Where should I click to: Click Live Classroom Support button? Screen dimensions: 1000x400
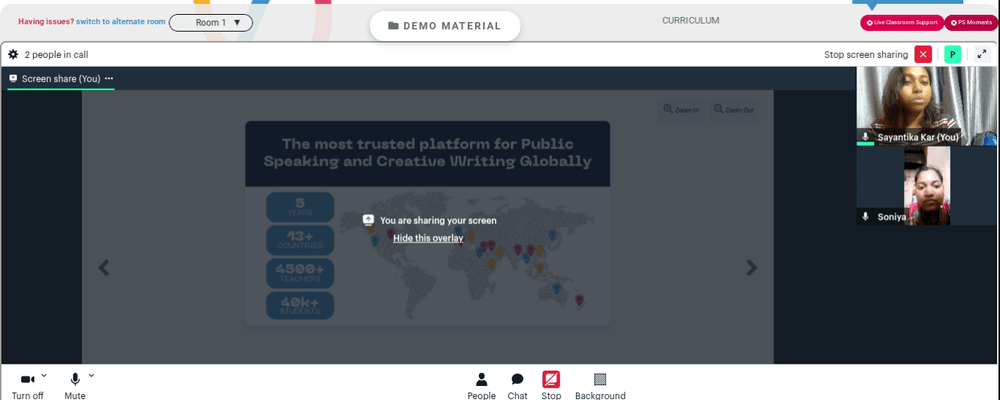pyautogui.click(x=902, y=22)
